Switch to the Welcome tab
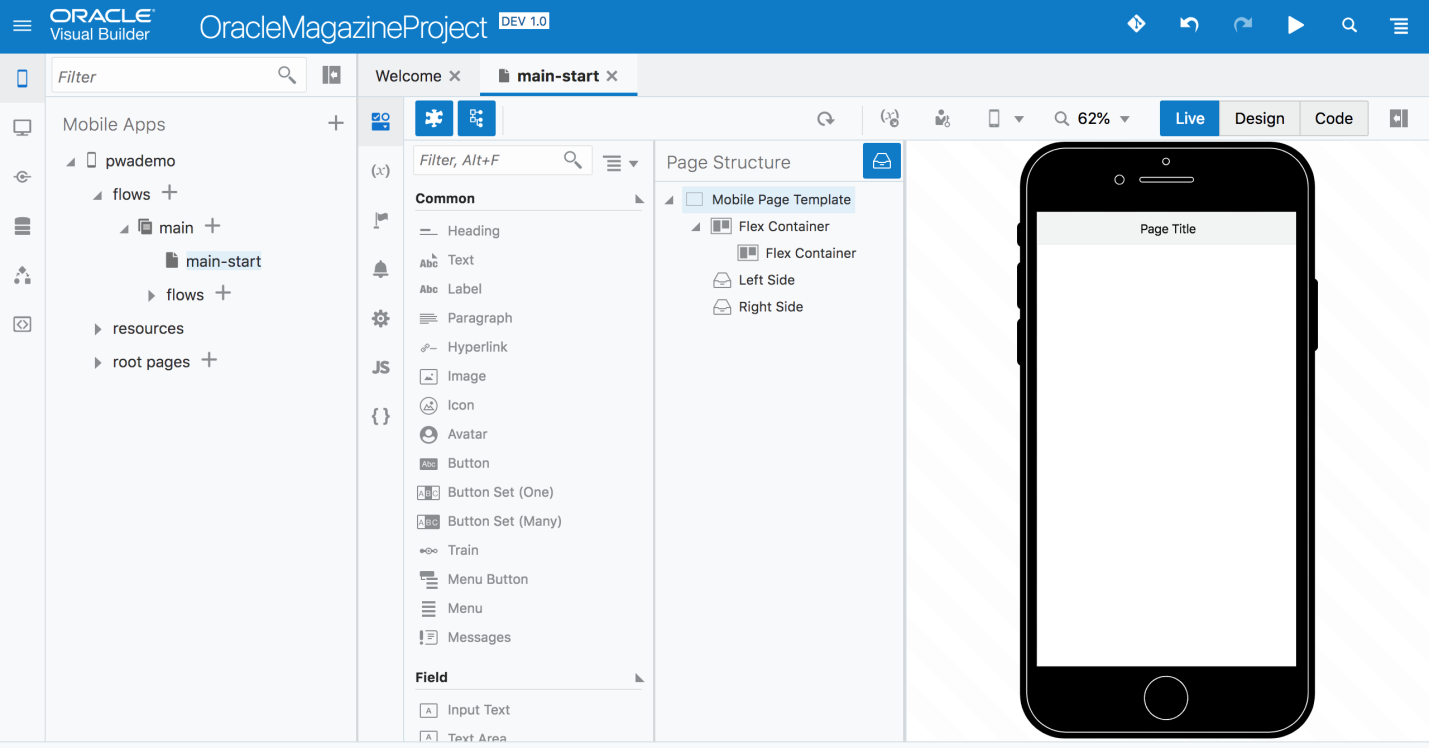Viewport: 1429px width, 748px height. pyautogui.click(x=408, y=76)
